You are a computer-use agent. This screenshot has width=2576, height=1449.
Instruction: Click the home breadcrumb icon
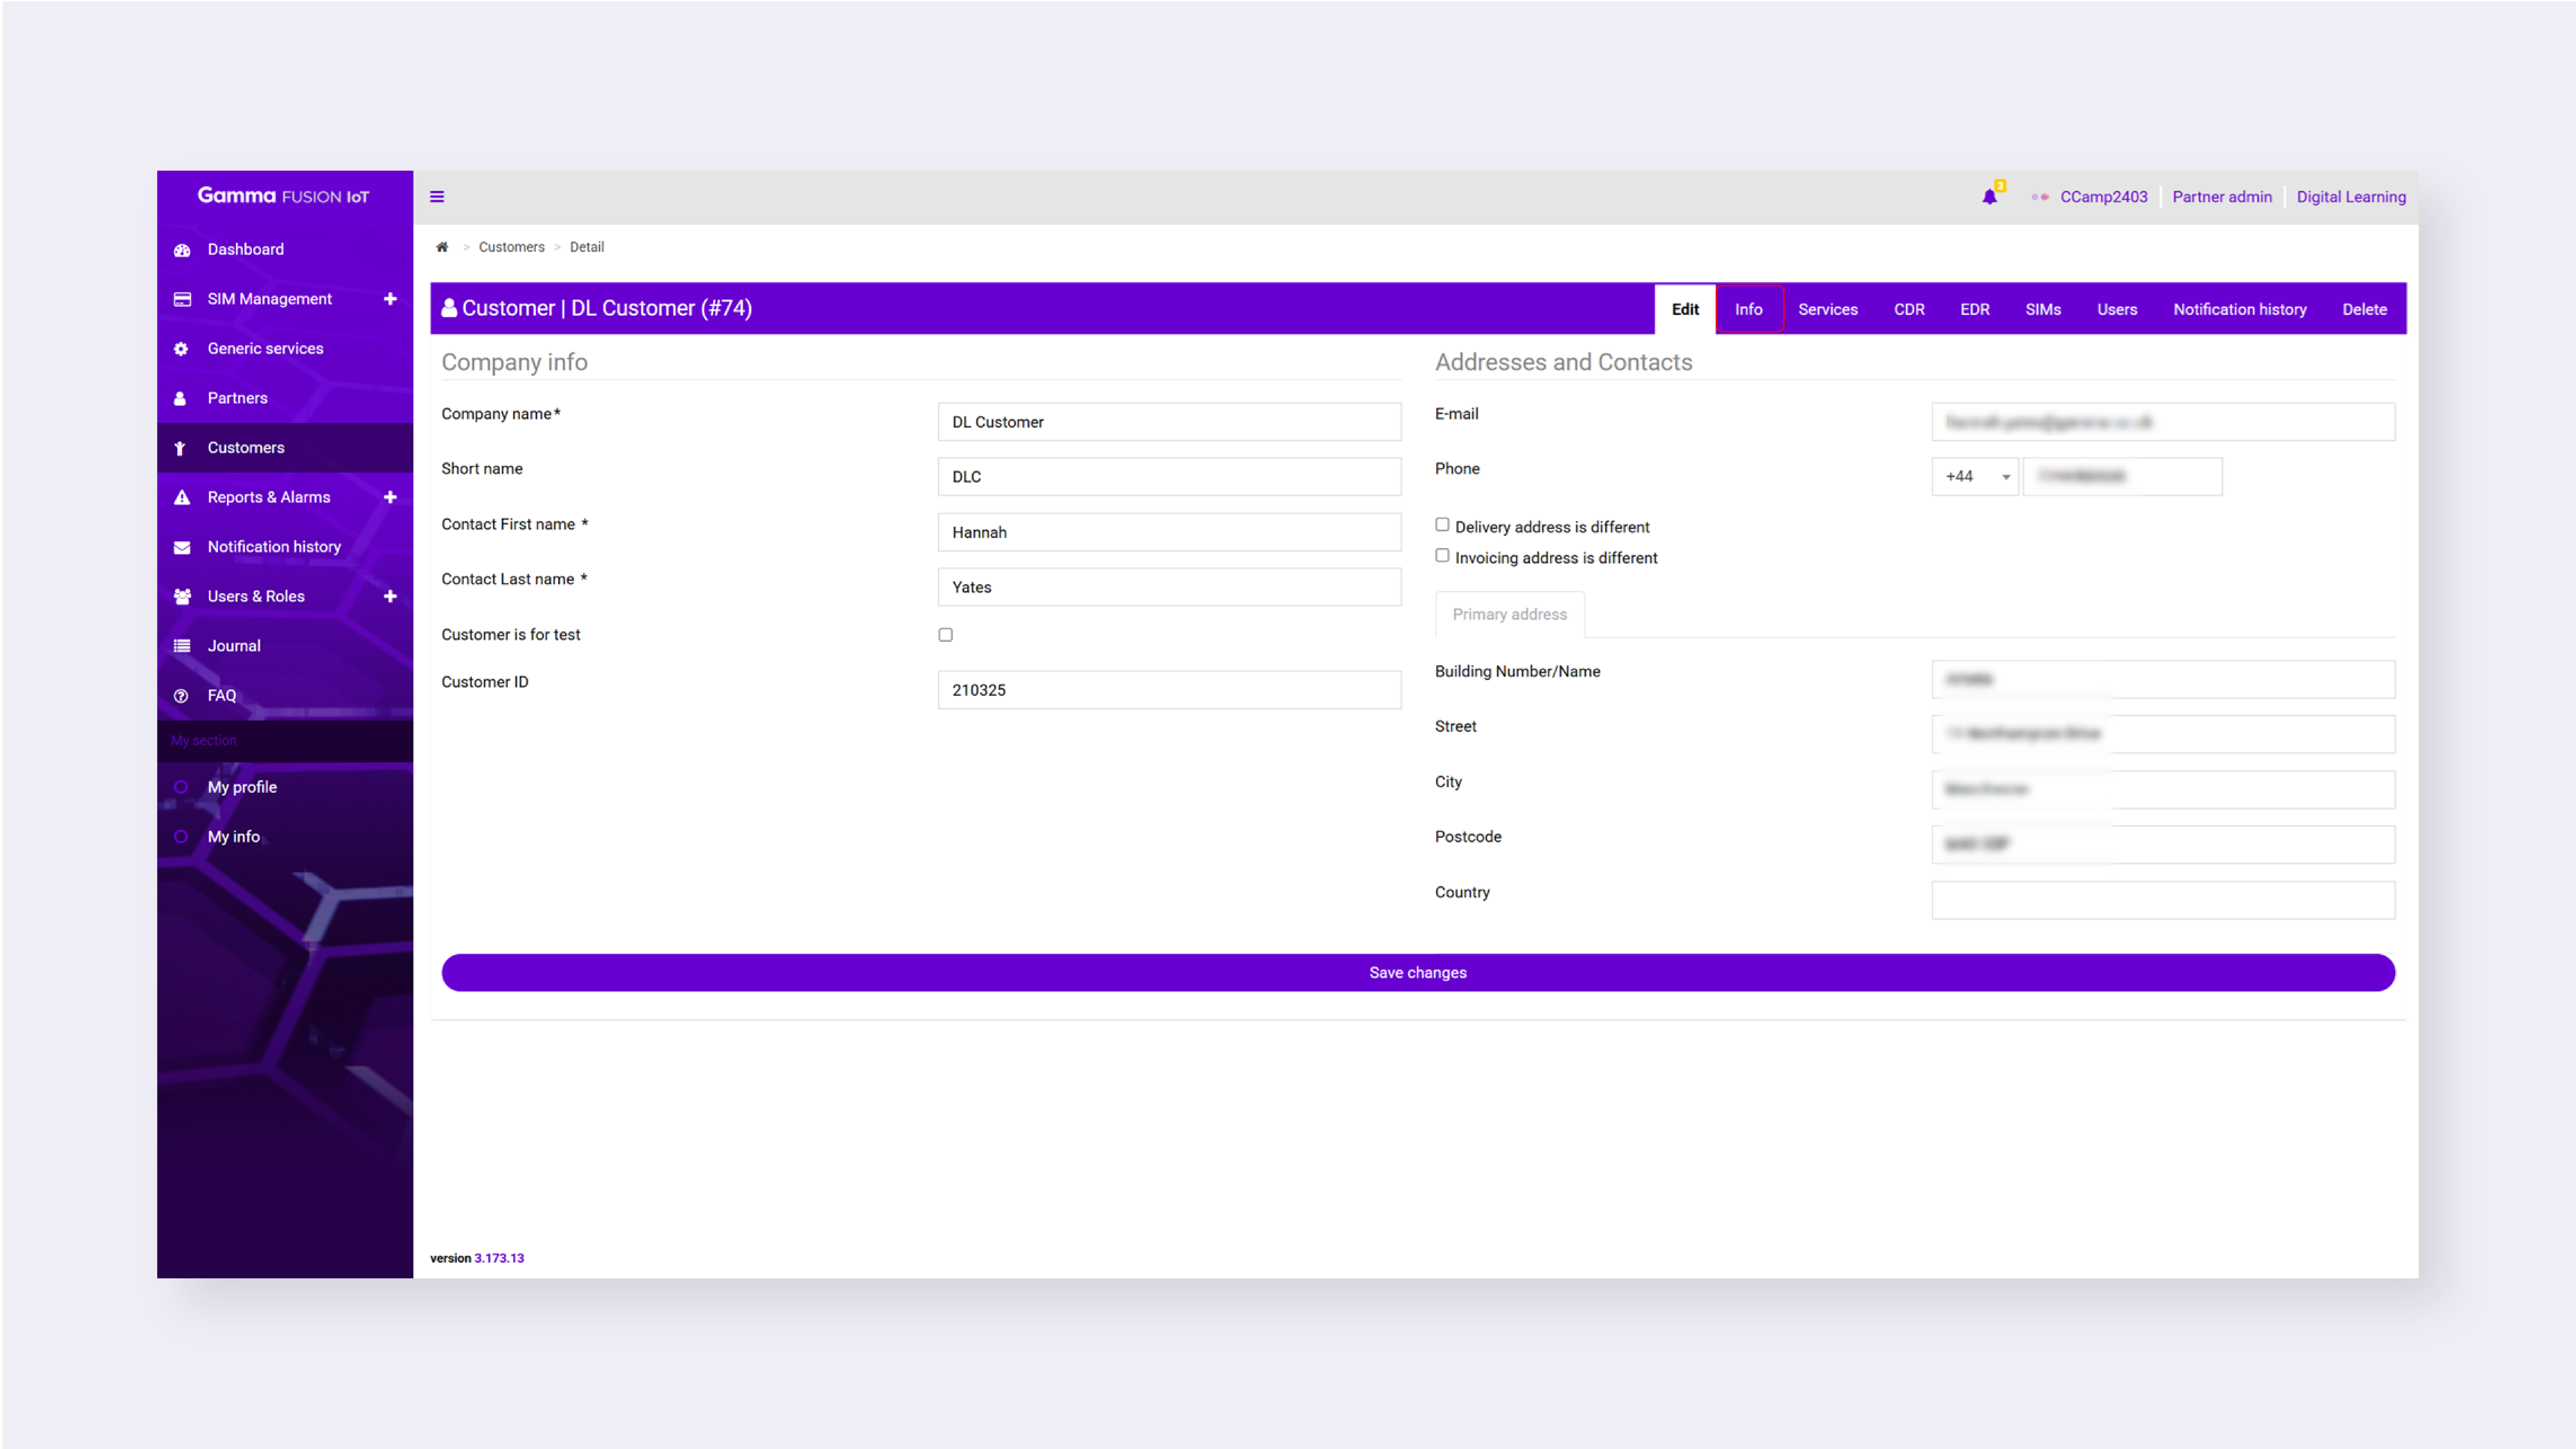[x=442, y=247]
